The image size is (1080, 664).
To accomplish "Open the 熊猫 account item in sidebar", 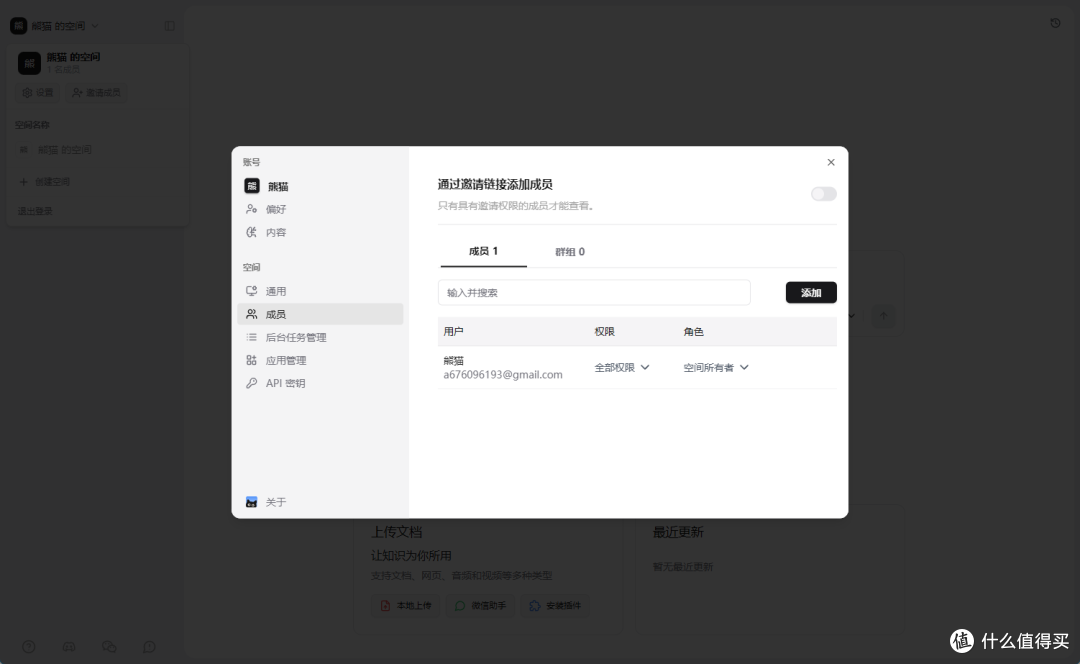I will [x=320, y=186].
